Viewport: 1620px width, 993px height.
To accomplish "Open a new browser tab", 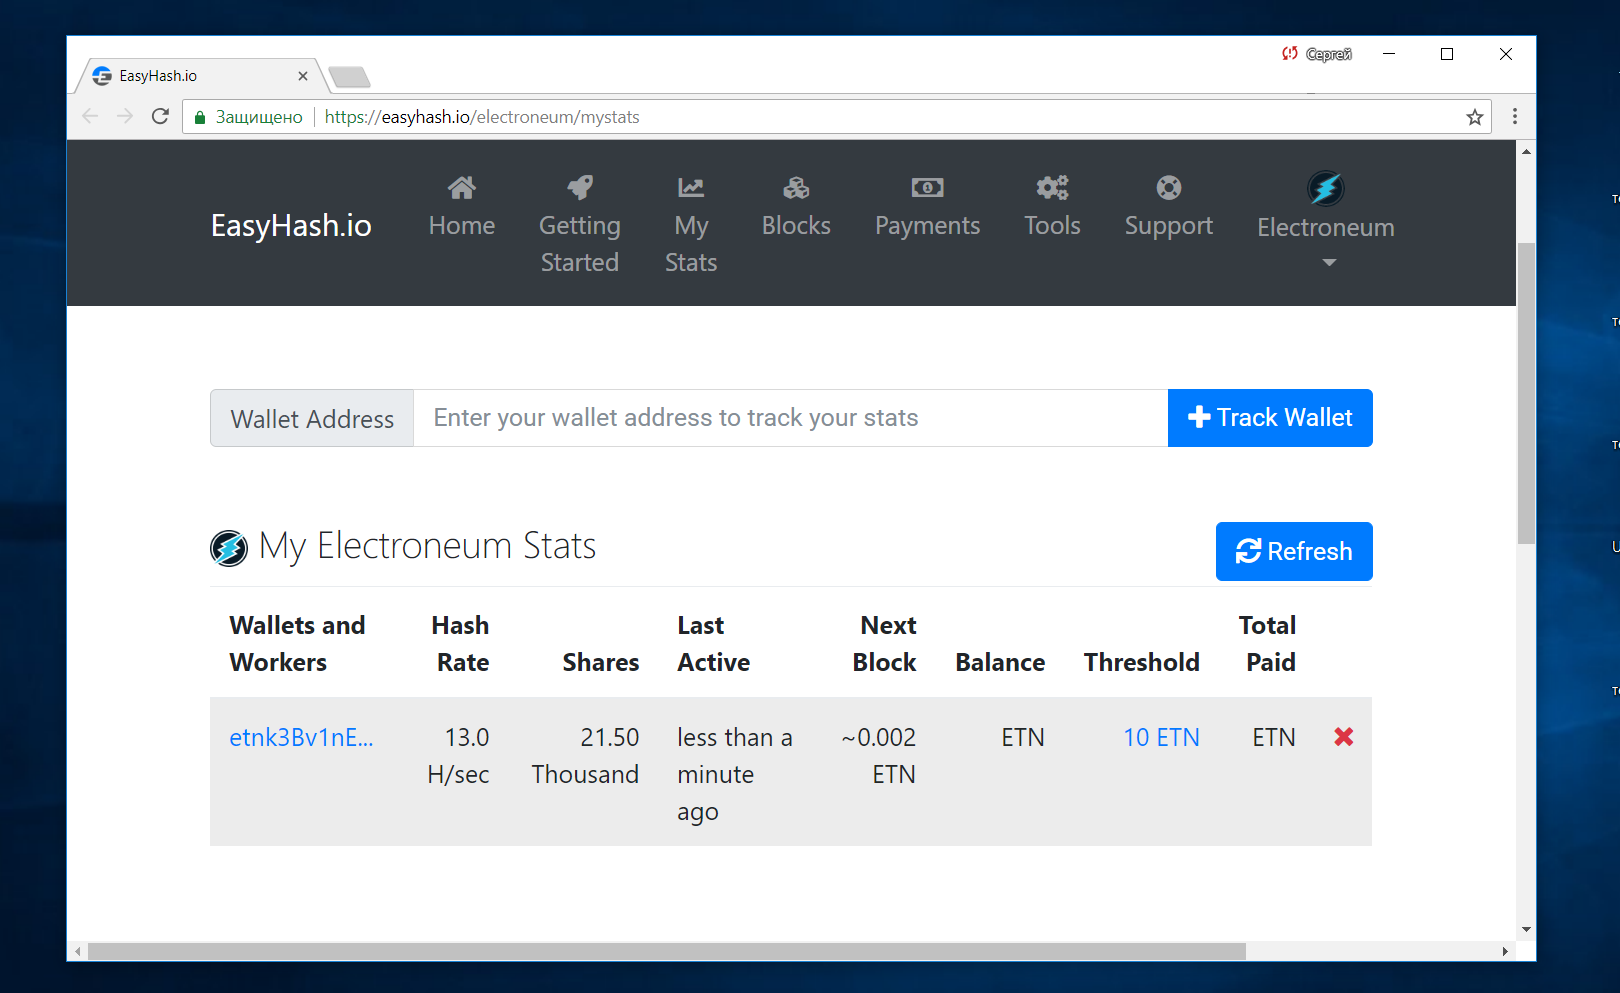I will pyautogui.click(x=349, y=77).
